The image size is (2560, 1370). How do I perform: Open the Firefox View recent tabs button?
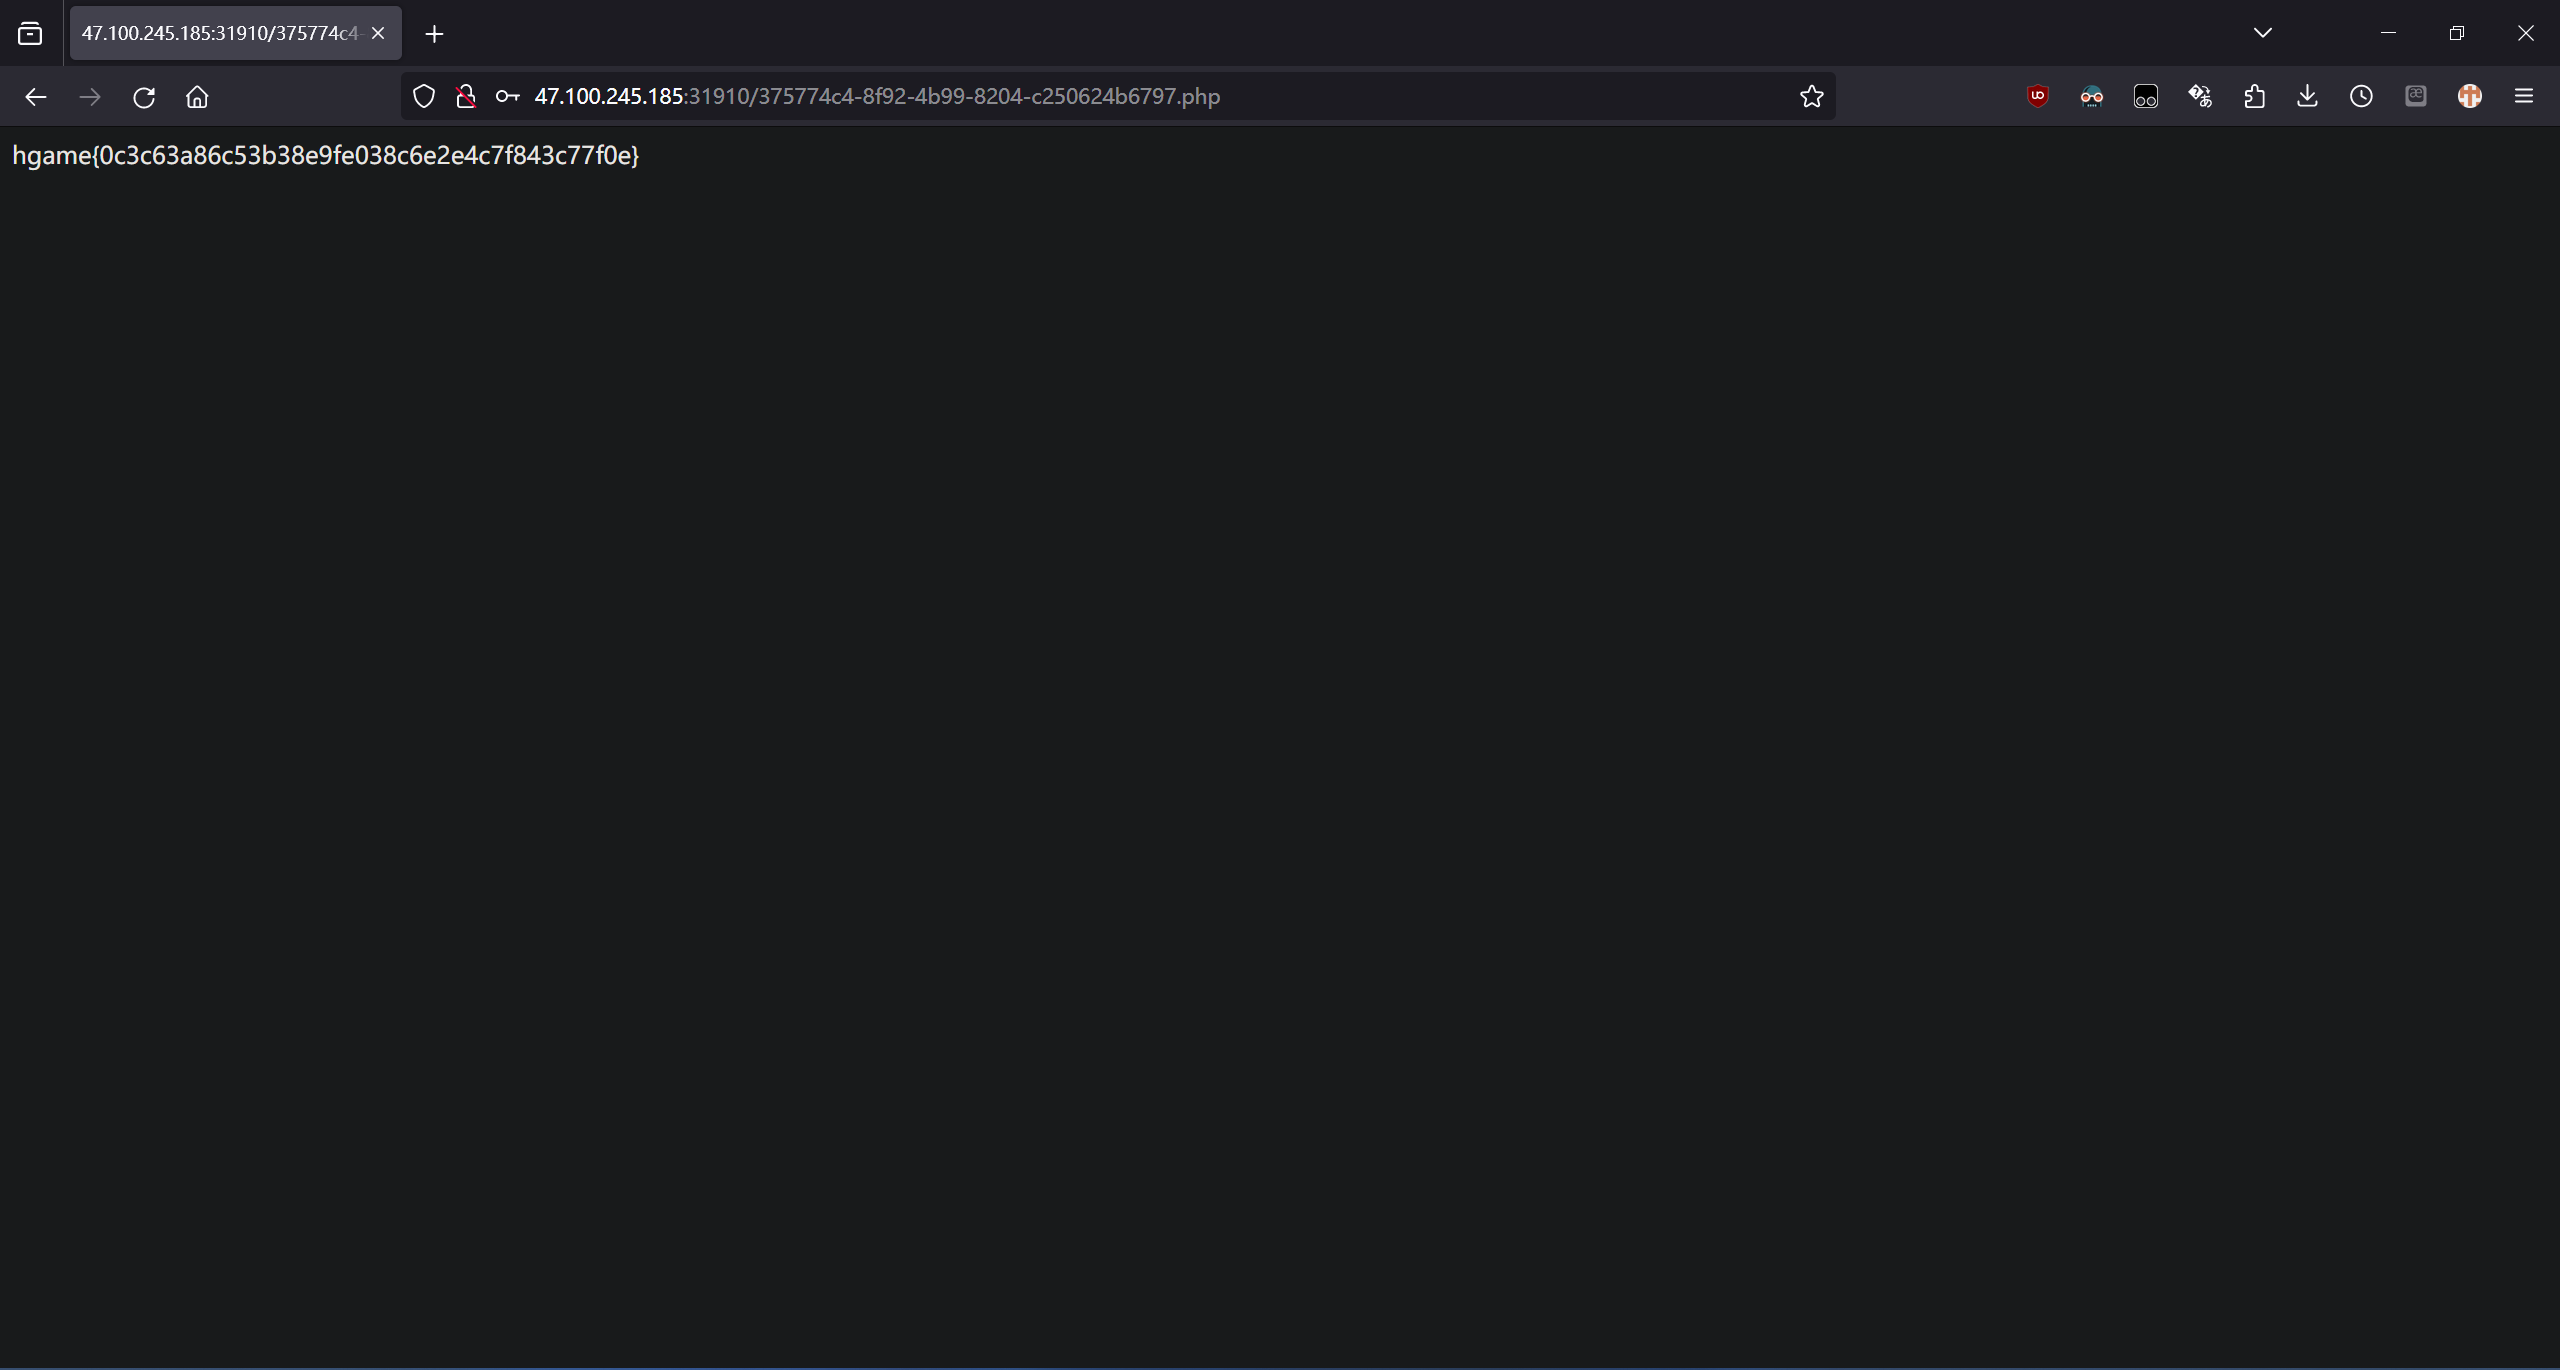point(30,34)
